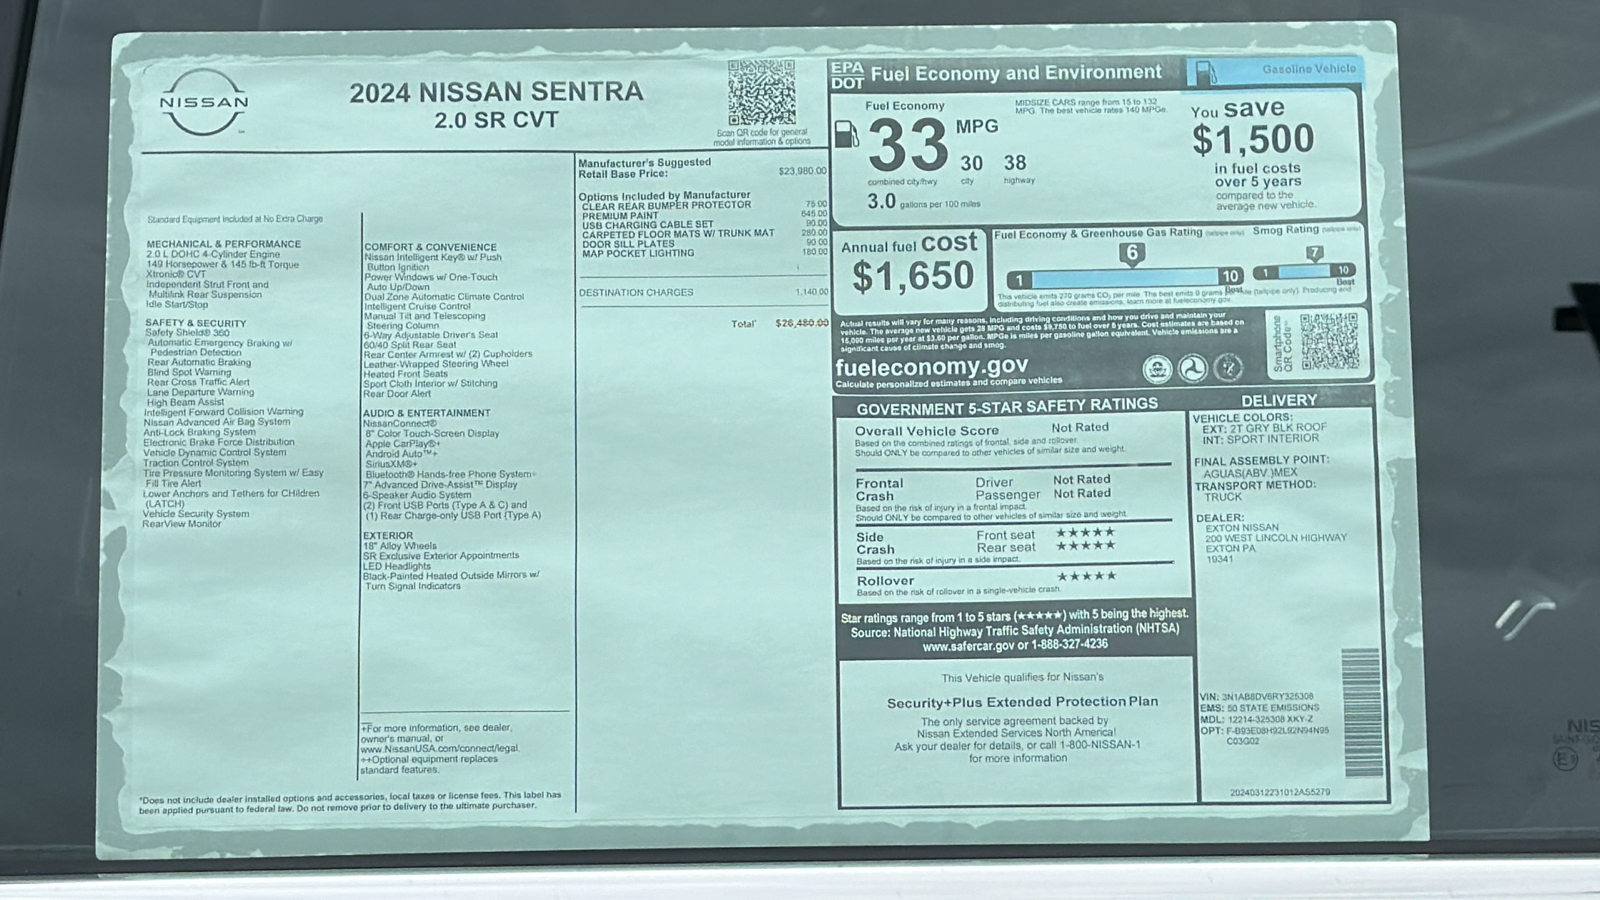Open the www.NissanUSA.com/connect/legal link
Image resolution: width=1600 pixels, height=900 pixels.
coord(439,748)
